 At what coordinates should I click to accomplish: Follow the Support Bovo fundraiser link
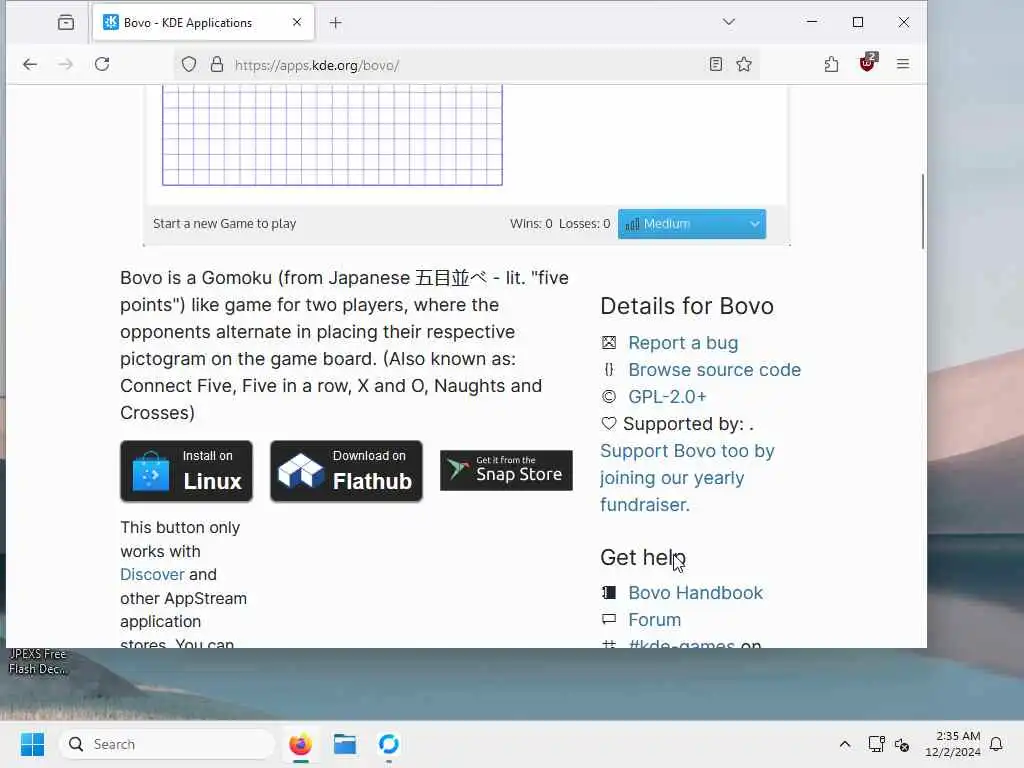pos(687,477)
